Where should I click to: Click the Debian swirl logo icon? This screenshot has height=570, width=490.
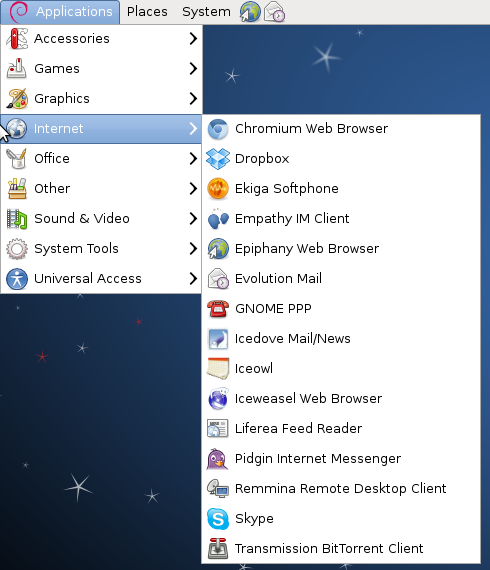point(18,11)
